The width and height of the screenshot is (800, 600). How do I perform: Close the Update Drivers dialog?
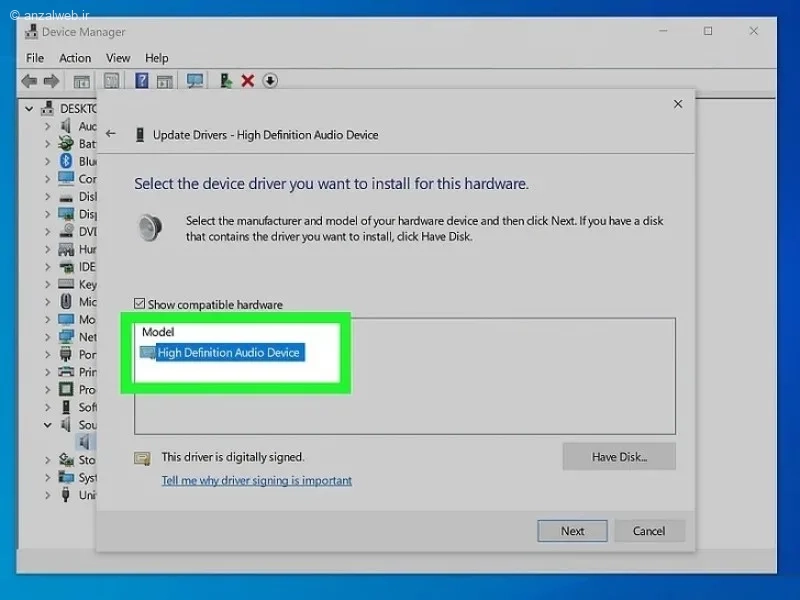tap(678, 104)
